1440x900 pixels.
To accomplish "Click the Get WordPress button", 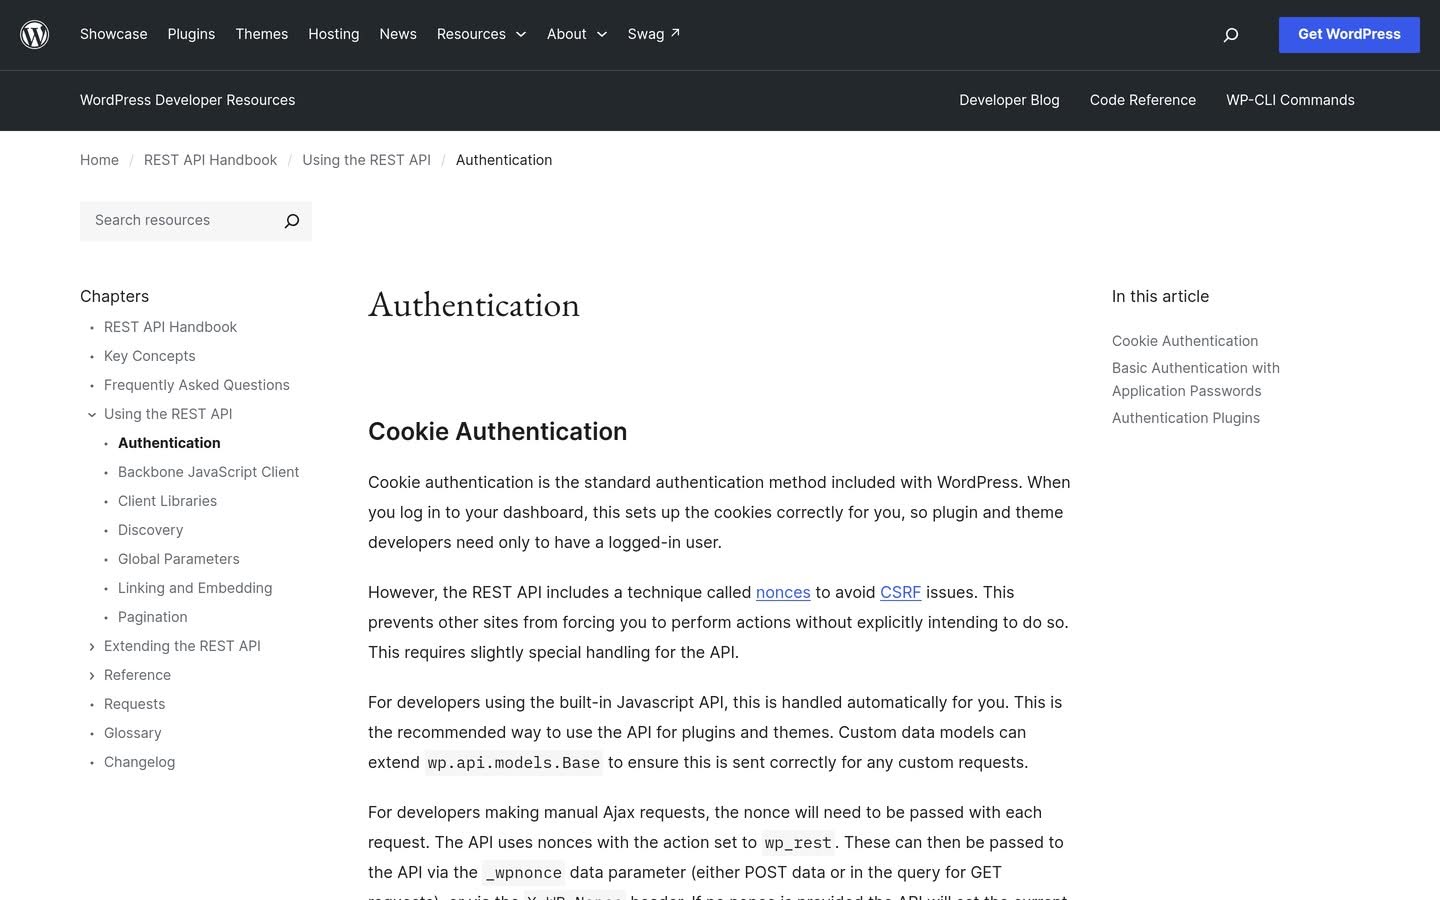I will point(1349,35).
